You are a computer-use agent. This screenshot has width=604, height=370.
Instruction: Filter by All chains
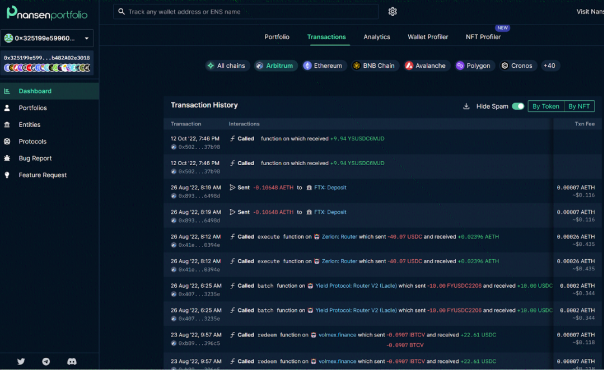pyautogui.click(x=227, y=66)
